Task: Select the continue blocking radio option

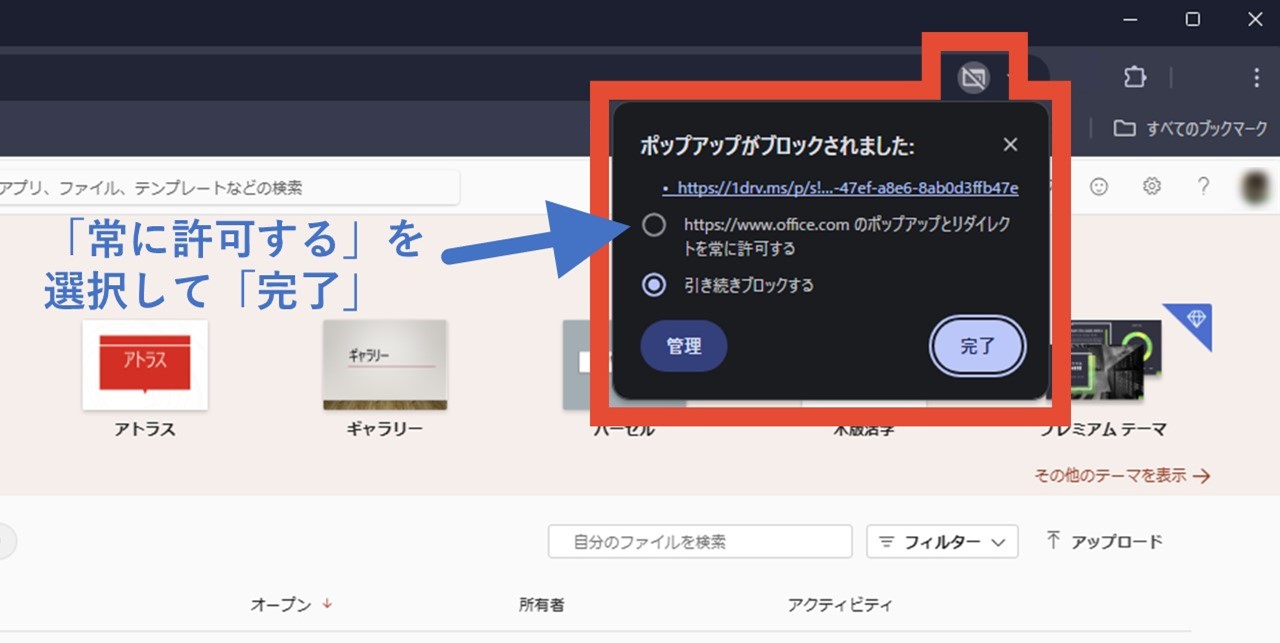Action: pyautogui.click(x=654, y=285)
